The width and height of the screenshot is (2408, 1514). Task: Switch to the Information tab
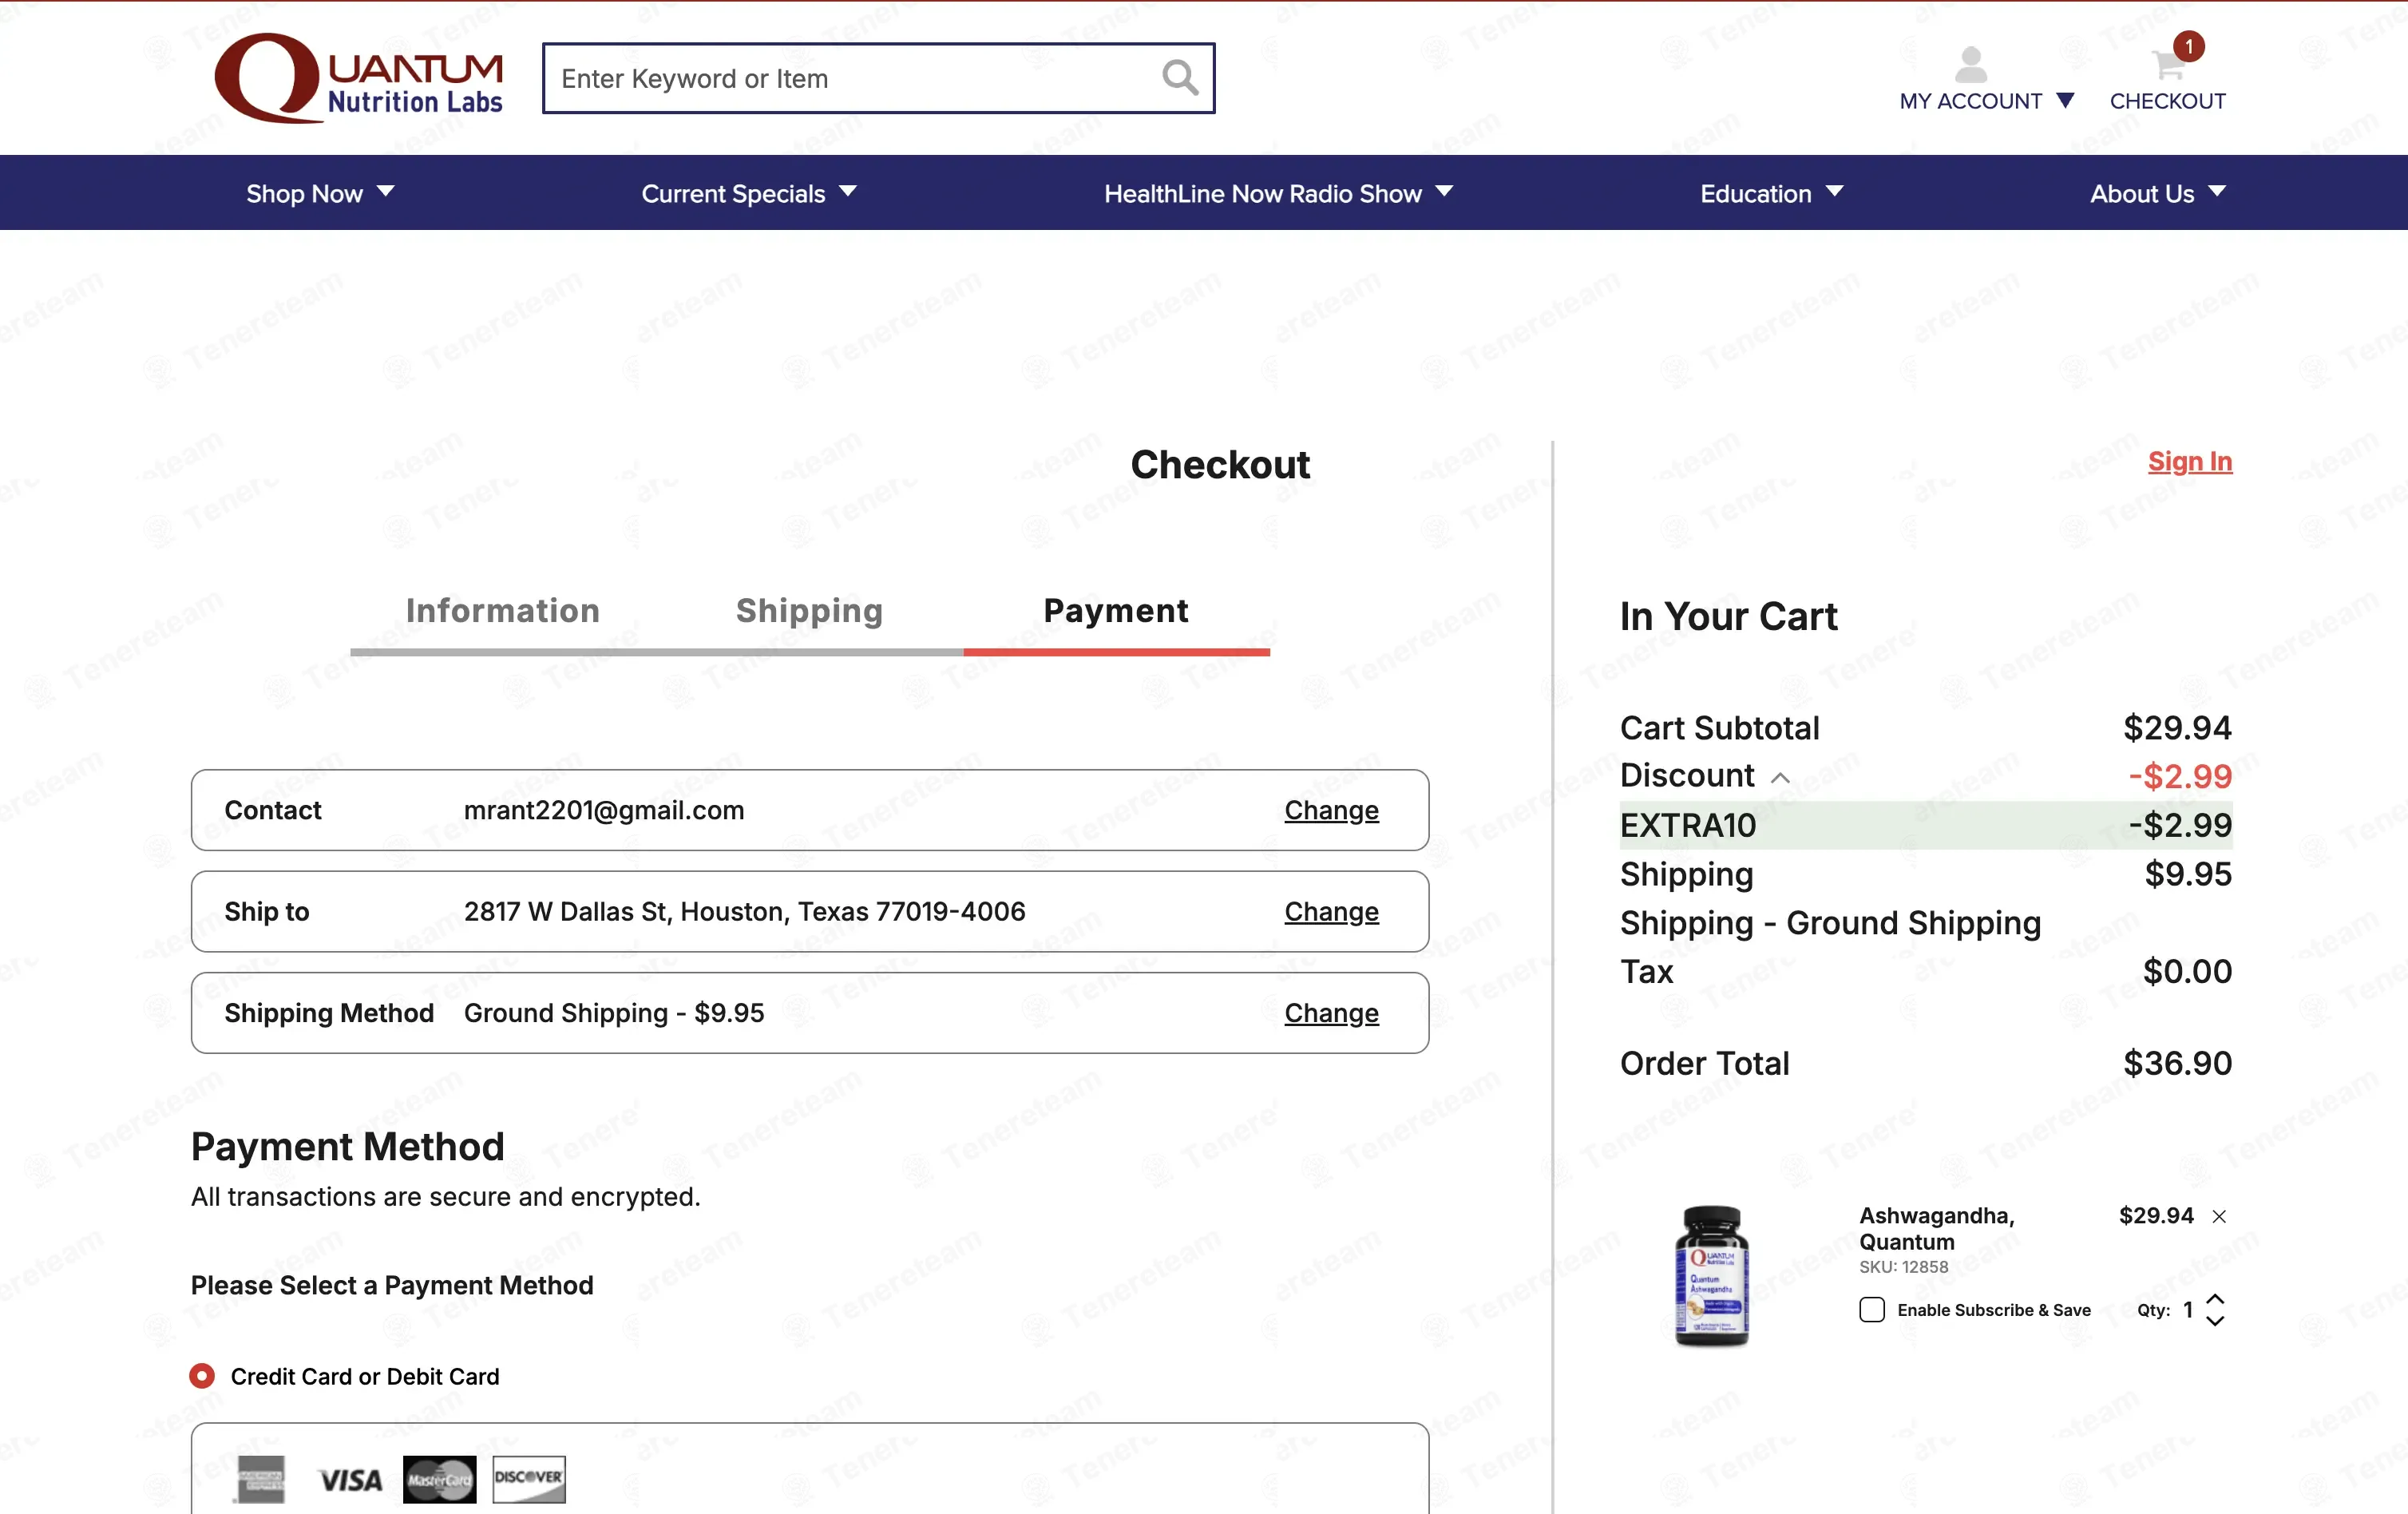tap(503, 610)
